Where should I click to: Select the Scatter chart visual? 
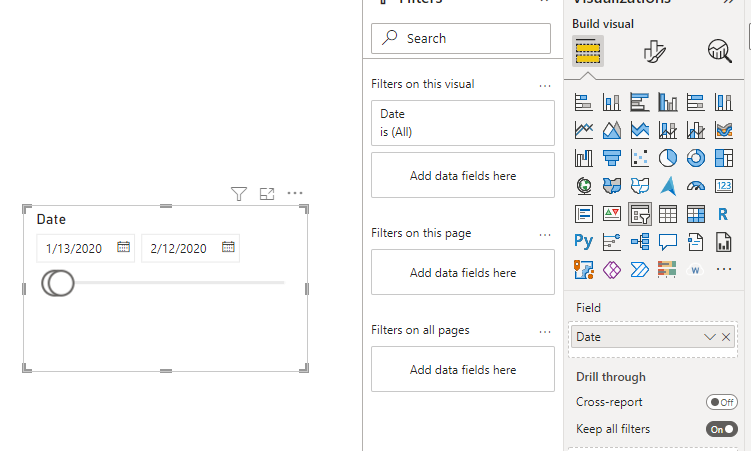(639, 158)
